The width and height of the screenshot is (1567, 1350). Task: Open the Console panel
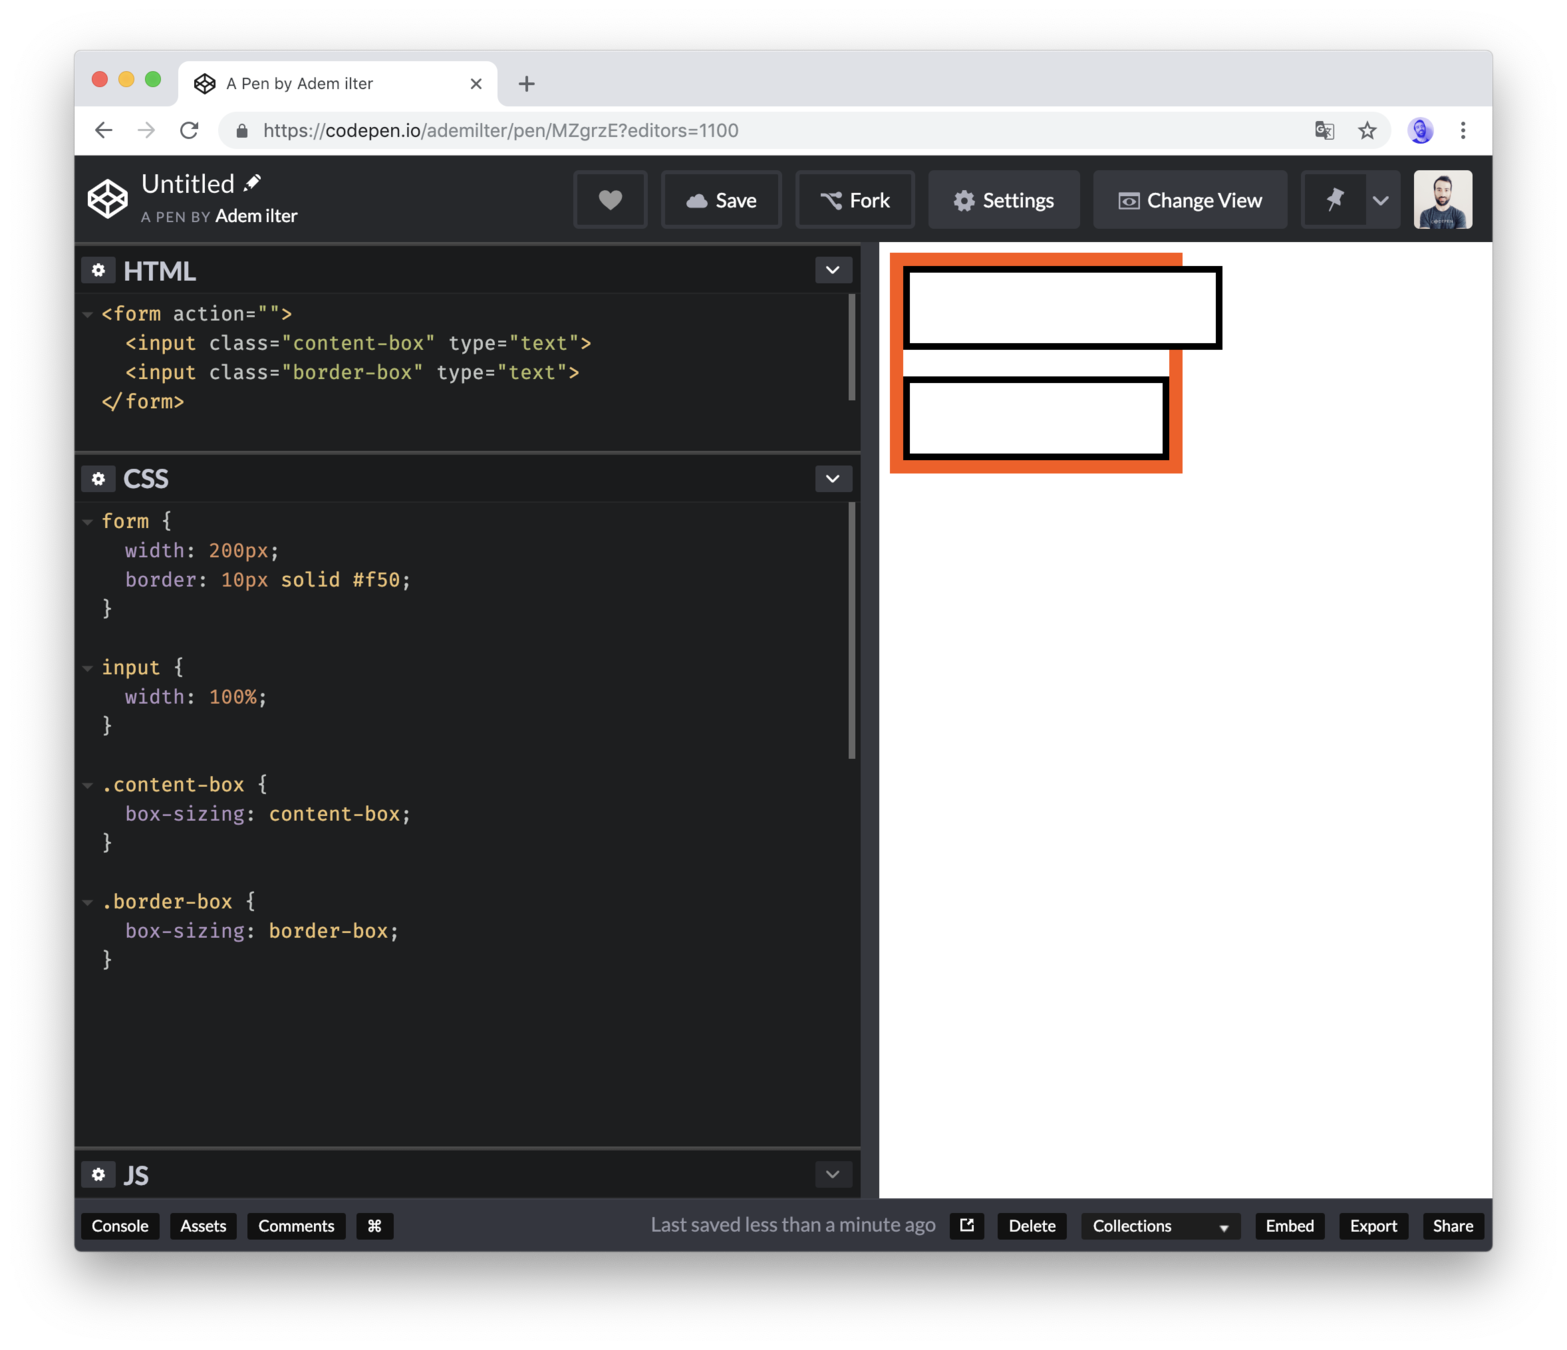(120, 1226)
